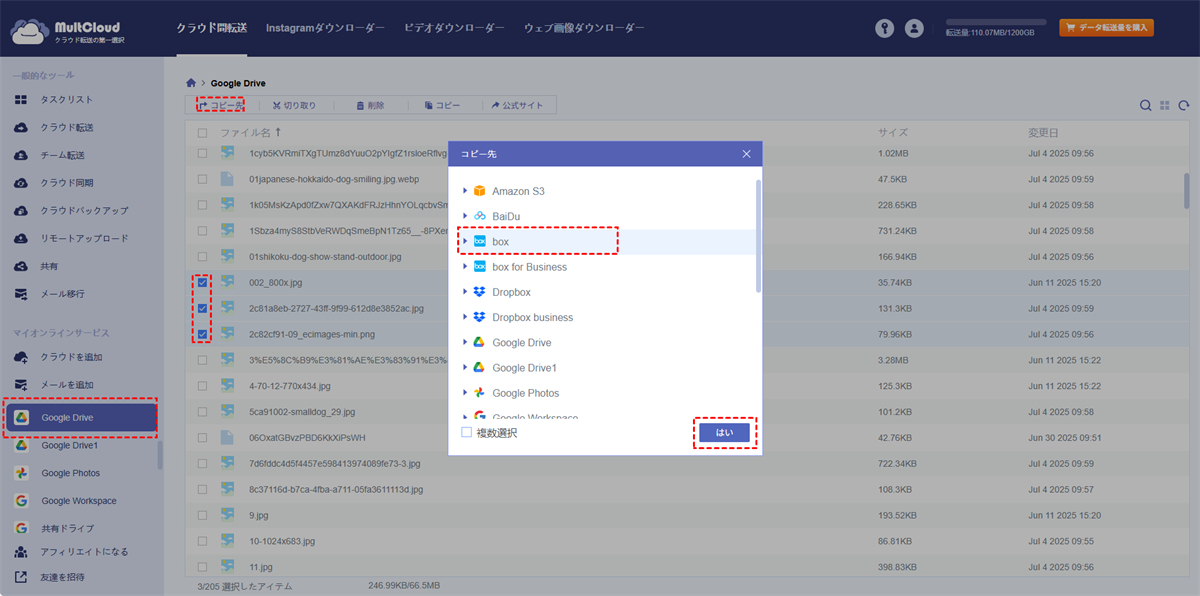Uncheck the 002_800x.jpg file checkbox
This screenshot has height=596, width=1200.
pyautogui.click(x=203, y=283)
